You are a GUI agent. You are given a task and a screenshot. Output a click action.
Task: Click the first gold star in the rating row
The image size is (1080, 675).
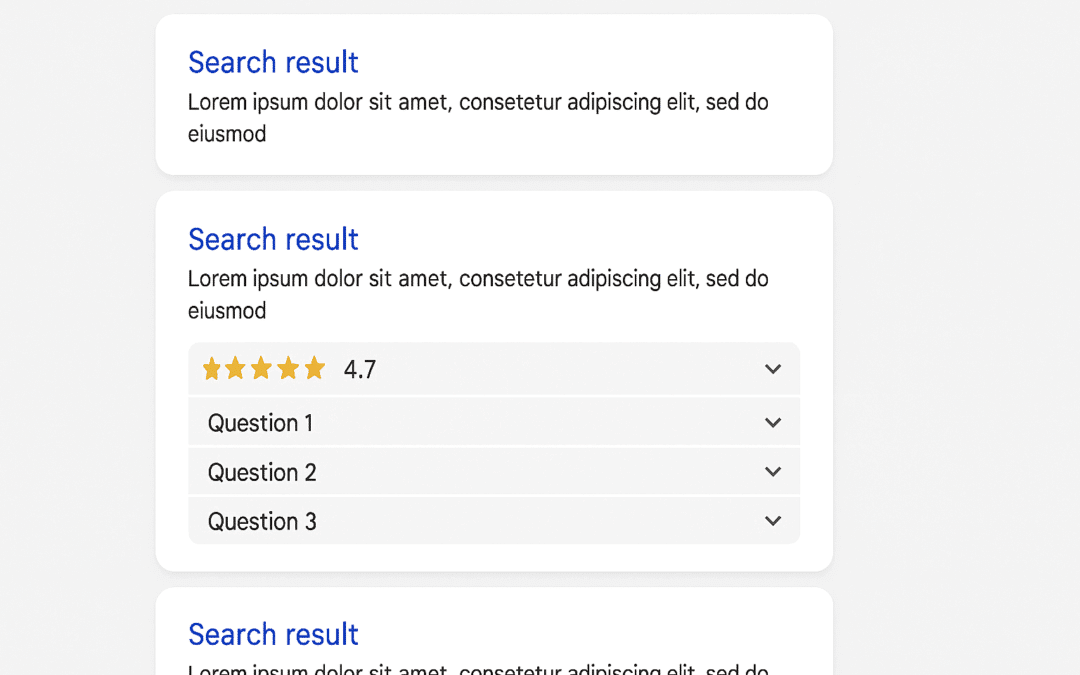(212, 369)
